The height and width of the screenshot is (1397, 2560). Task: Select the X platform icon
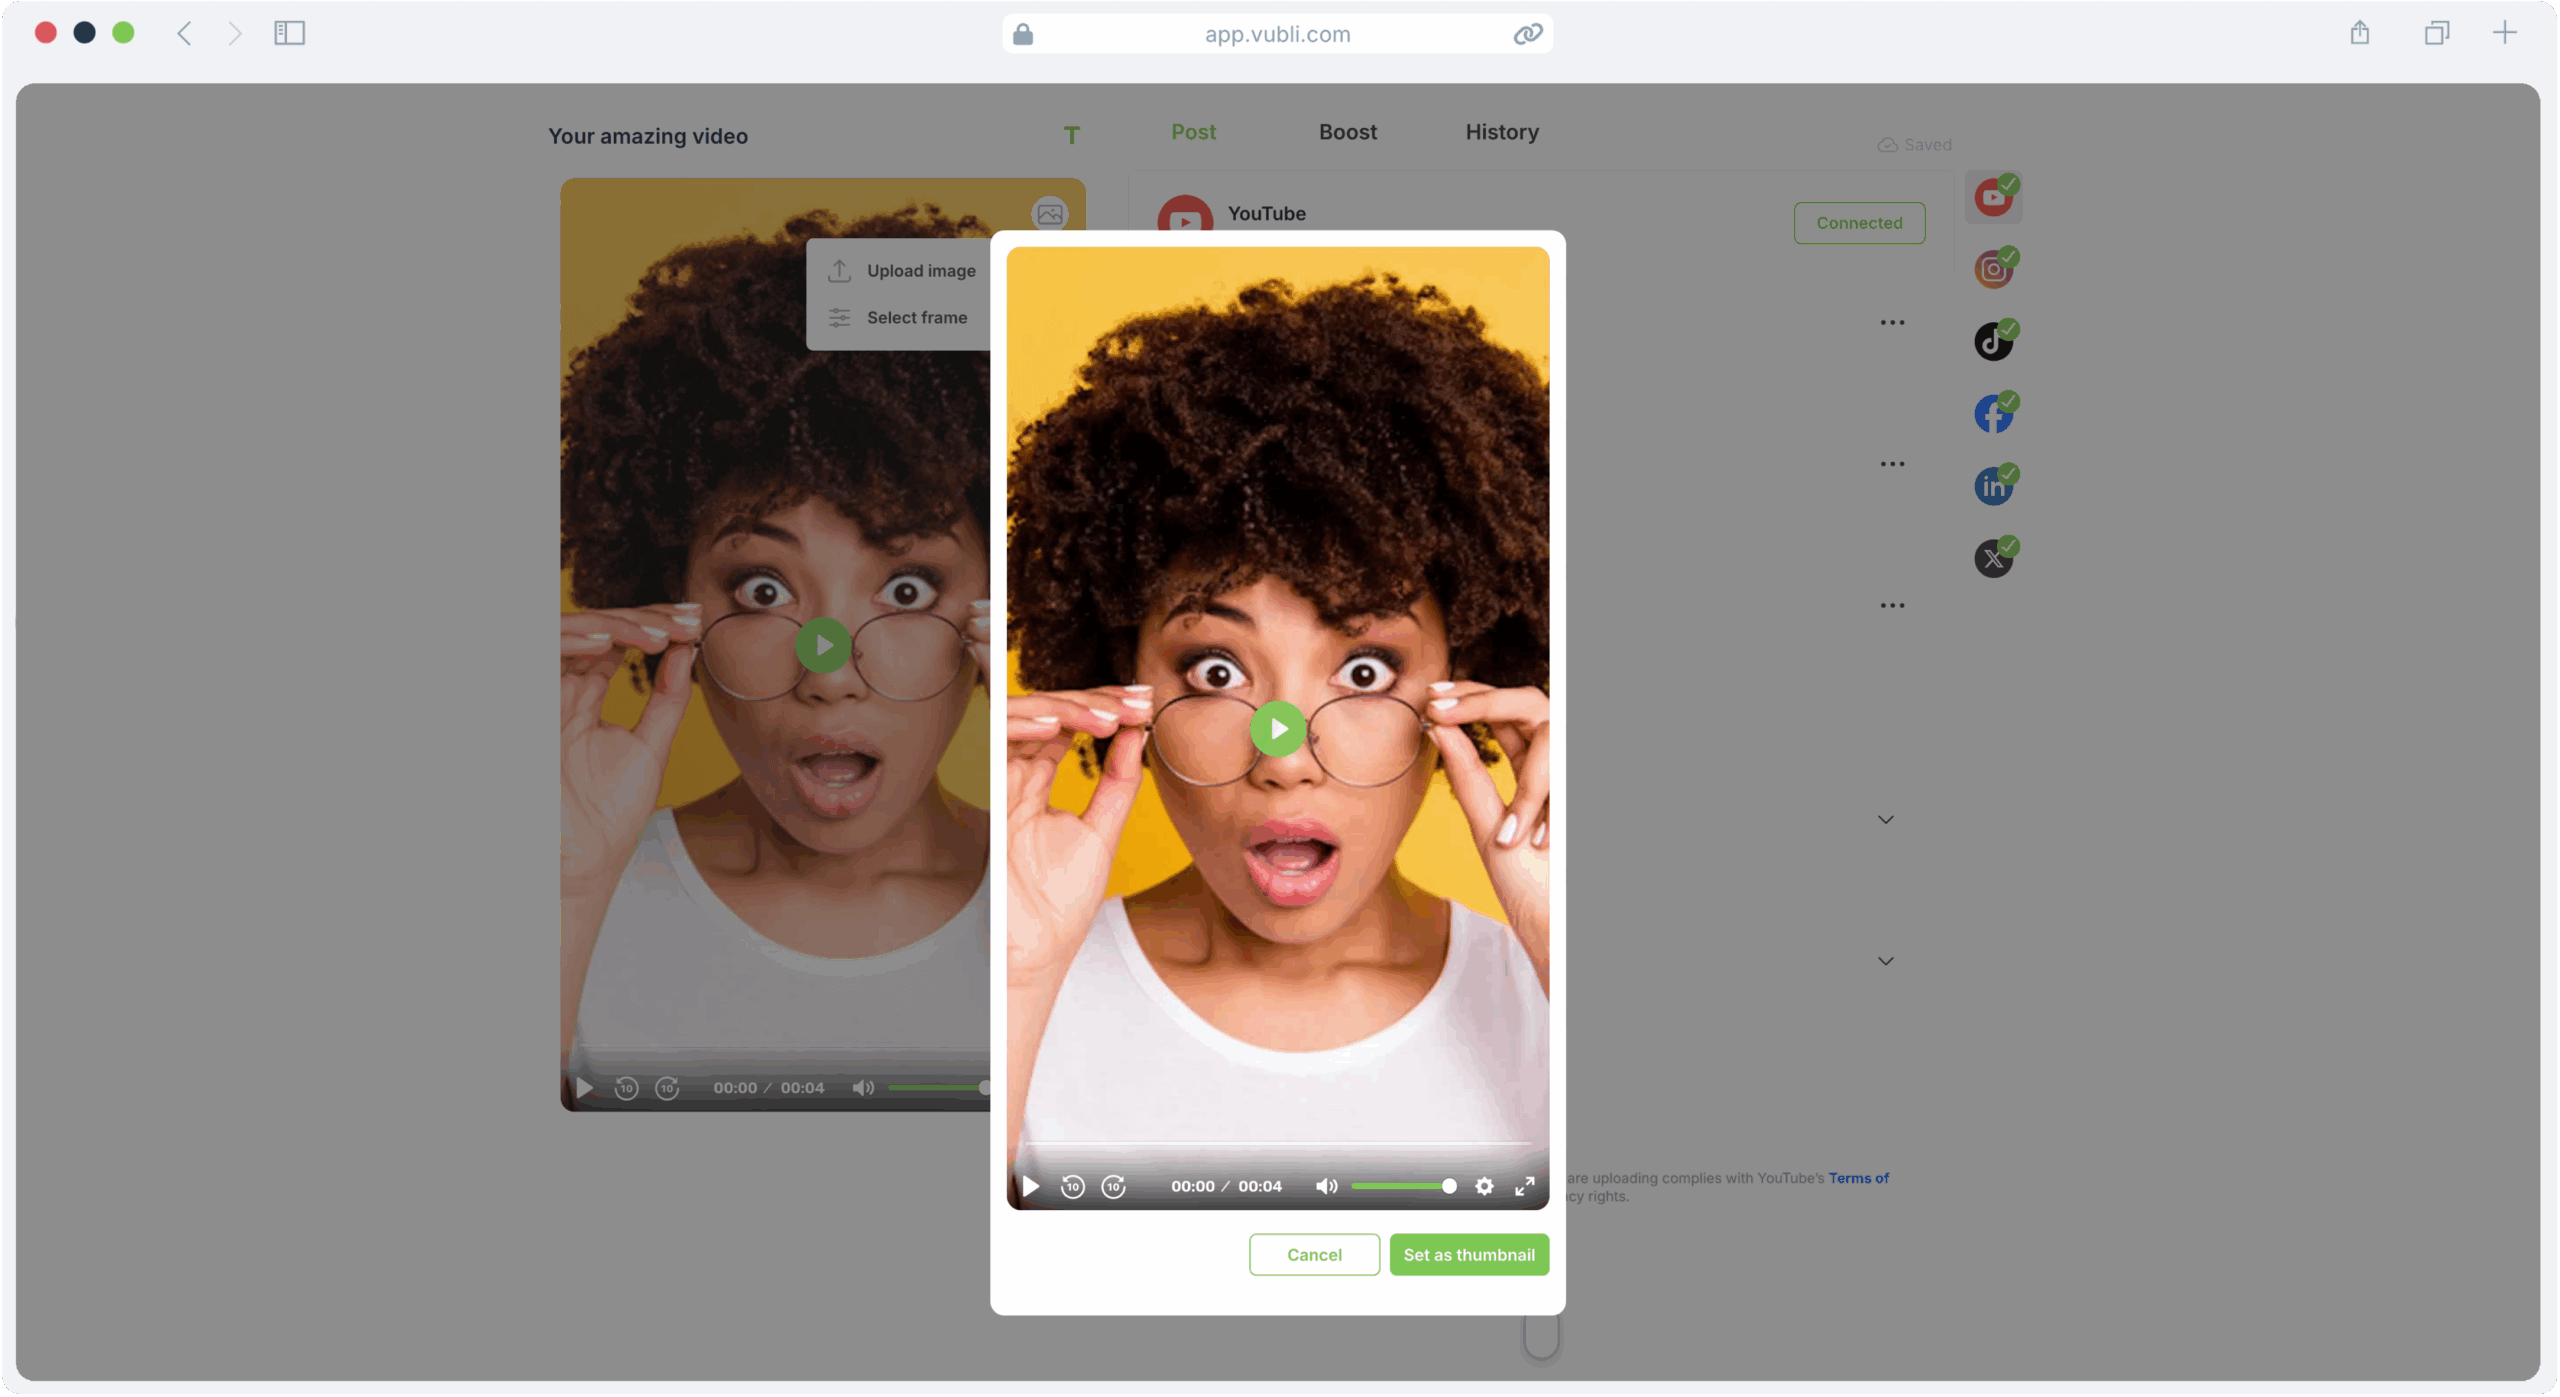pyautogui.click(x=1993, y=559)
